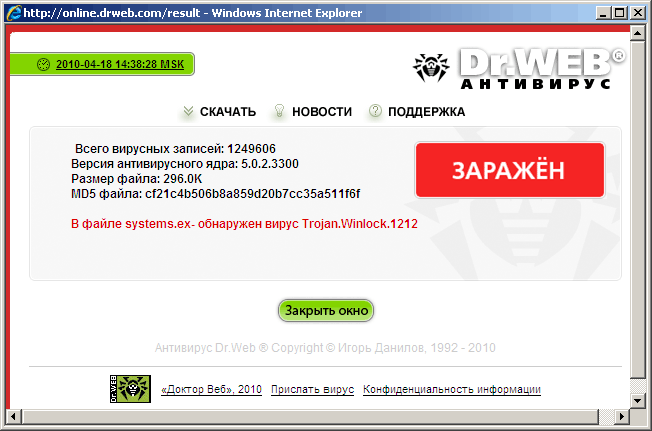
Task: Click the vertical scrollbar down arrow
Action: 637,401
